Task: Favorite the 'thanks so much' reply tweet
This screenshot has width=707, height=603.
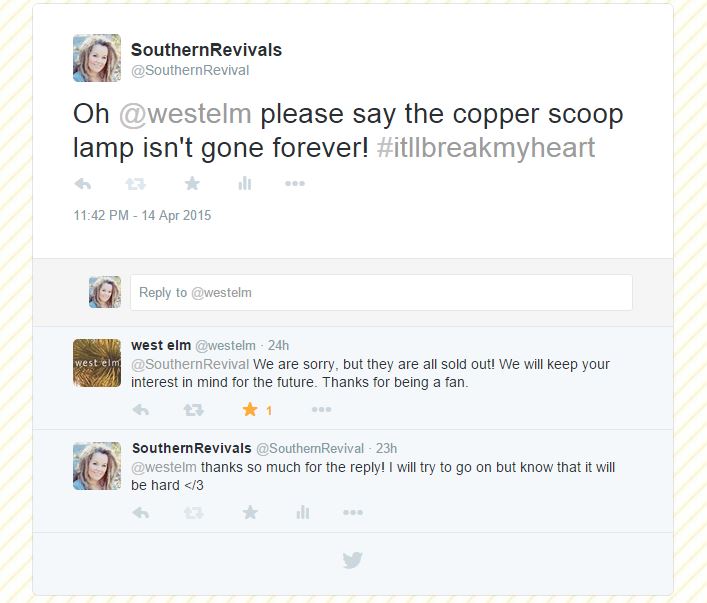Action: point(250,512)
